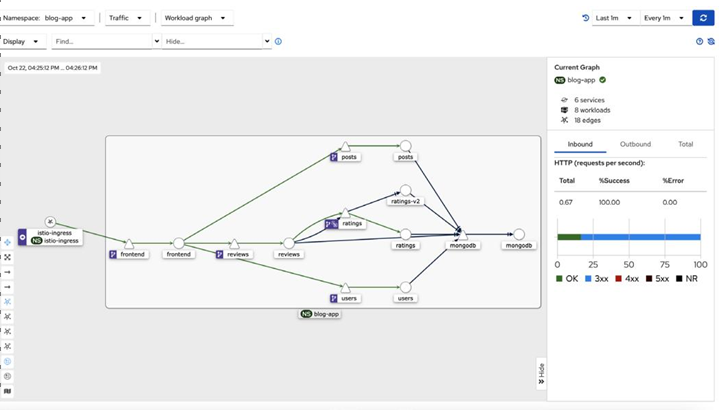
Task: Click the NR legend entry
Action: (x=687, y=279)
